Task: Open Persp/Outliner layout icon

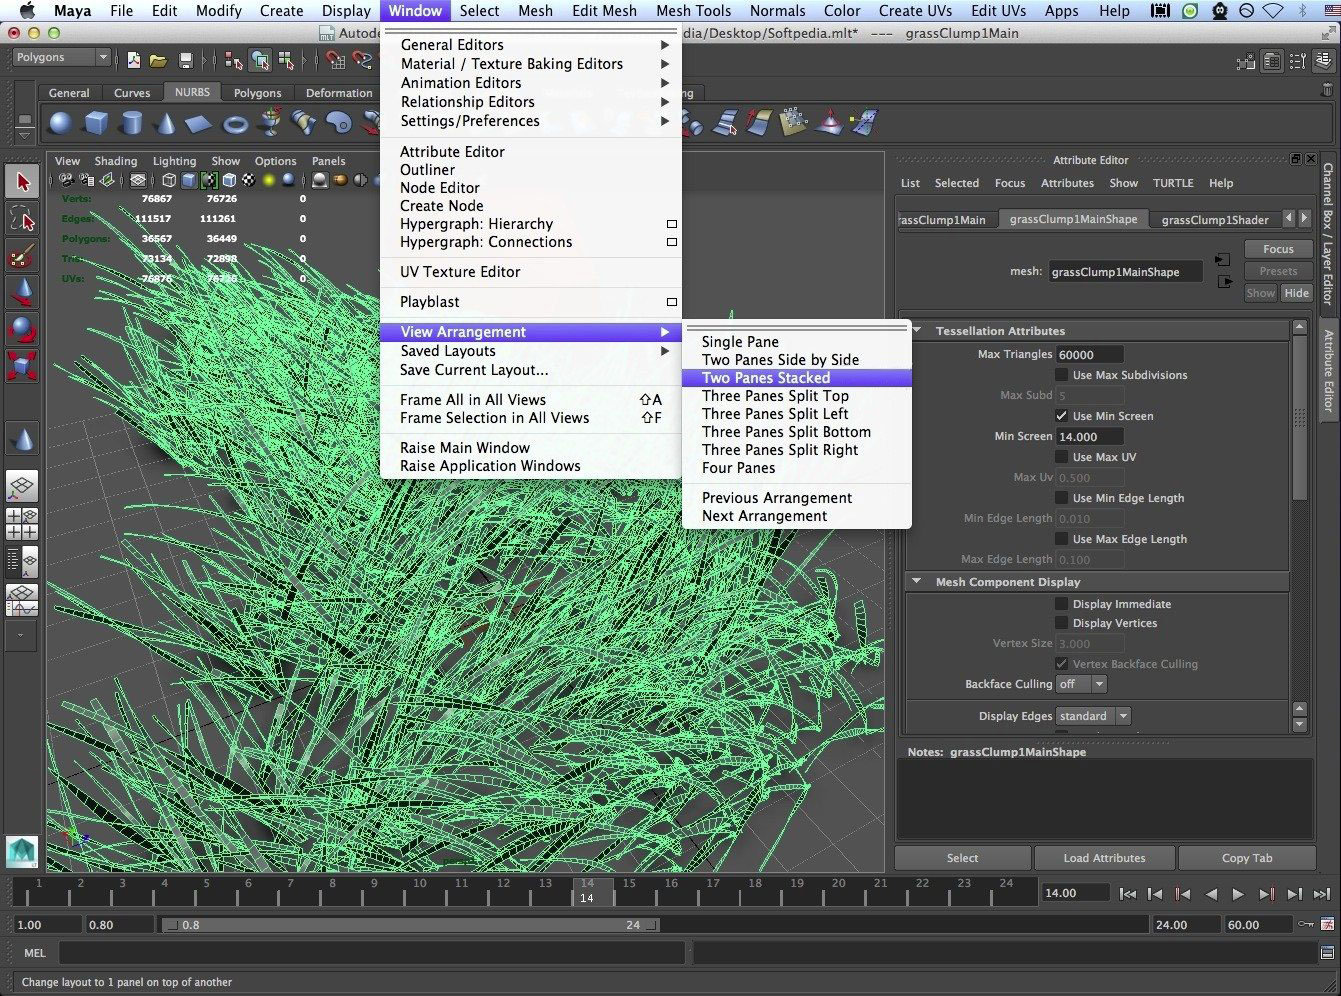Action: pos(22,562)
